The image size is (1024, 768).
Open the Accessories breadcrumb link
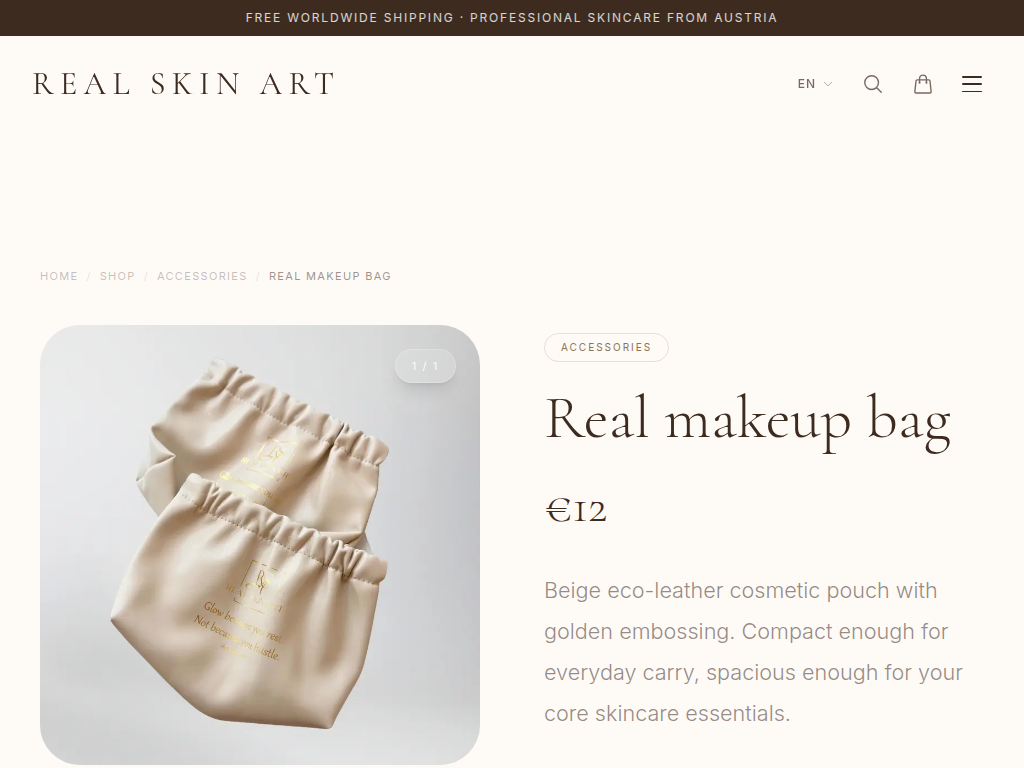pos(202,276)
